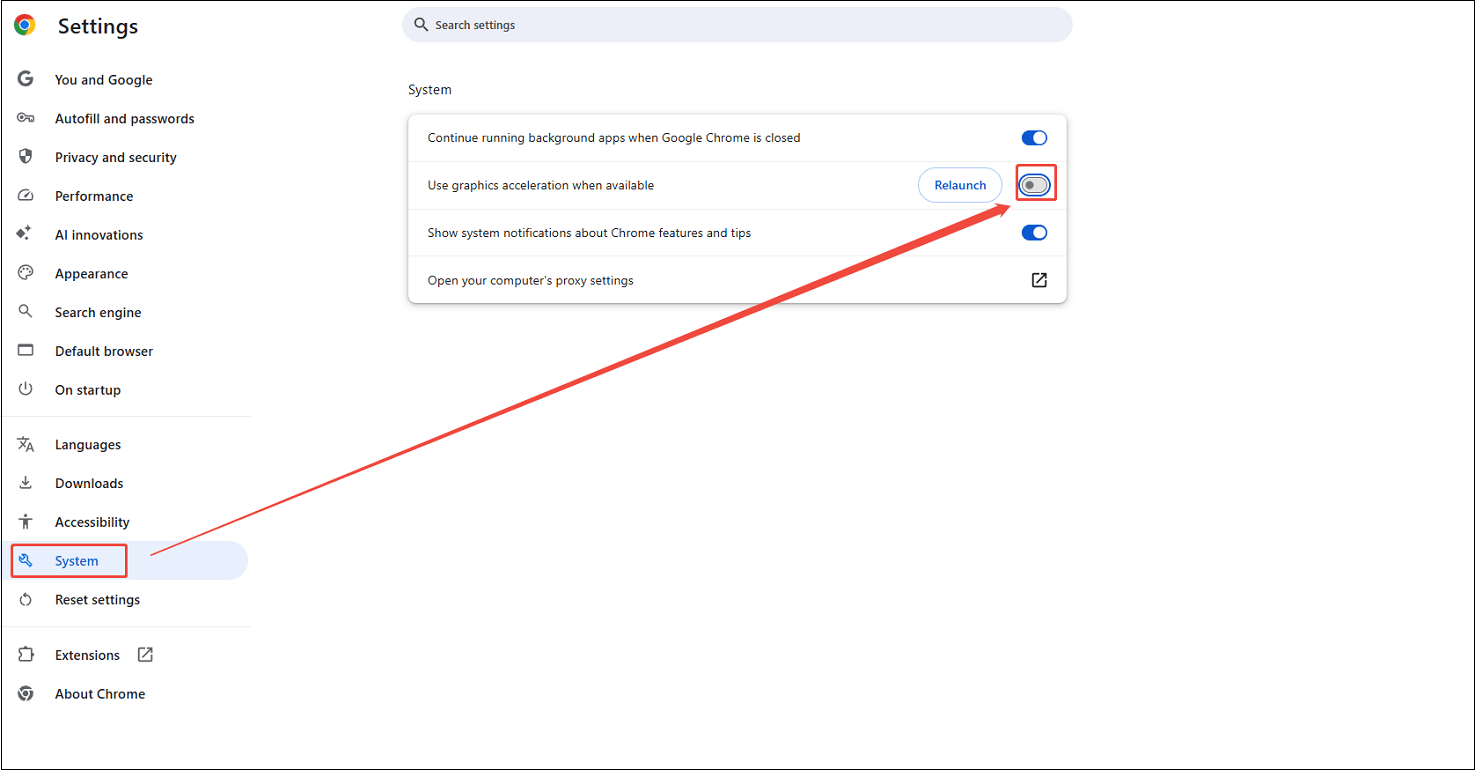Click the Default browser icon
The width and height of the screenshot is (1475, 770).
(x=24, y=350)
